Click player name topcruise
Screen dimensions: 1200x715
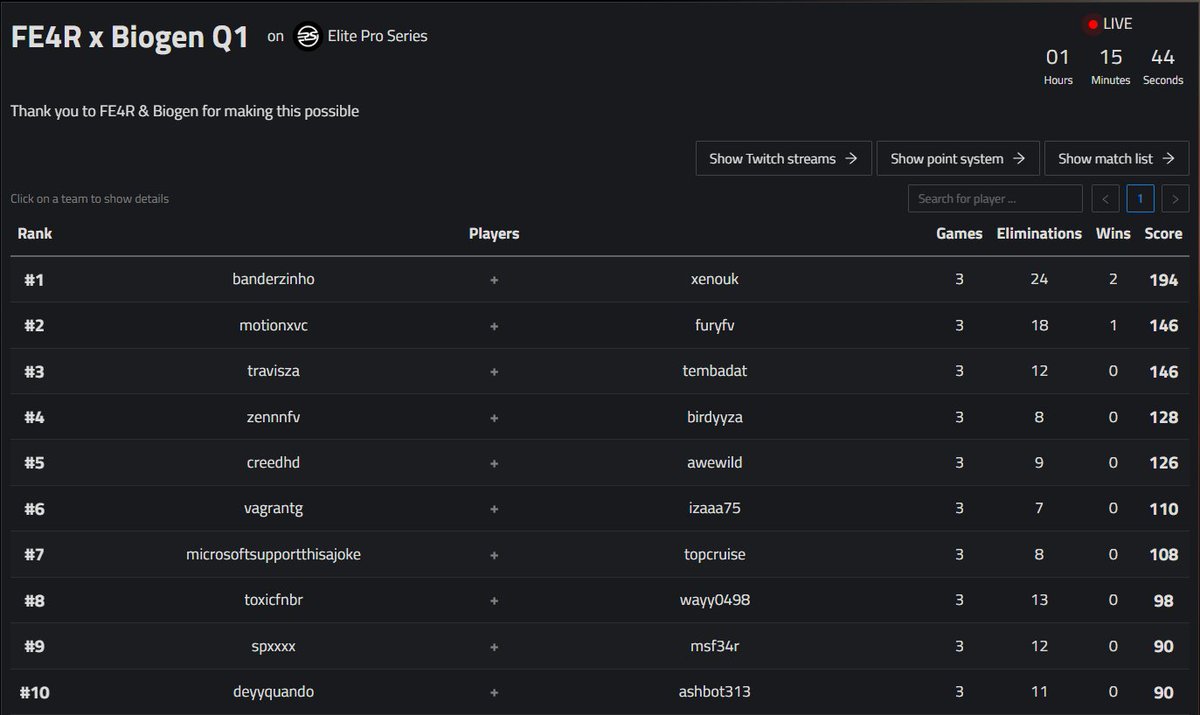715,554
